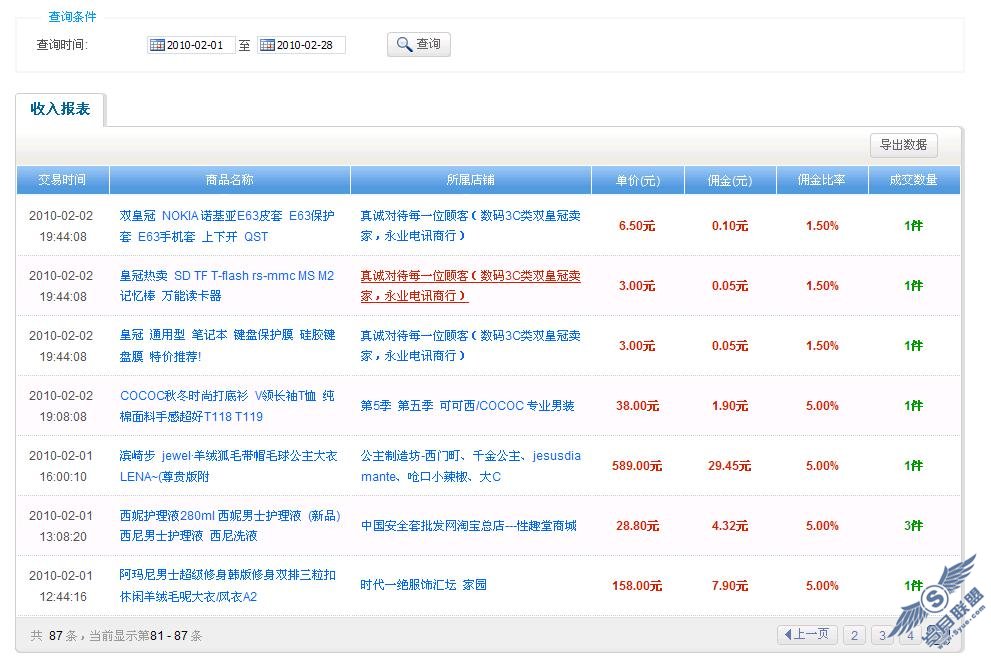Screen dimensions: 991x656
Task: Open the 双皇冠 NOKIA 诺基亚E63皮套 product link
Action: click(x=227, y=226)
